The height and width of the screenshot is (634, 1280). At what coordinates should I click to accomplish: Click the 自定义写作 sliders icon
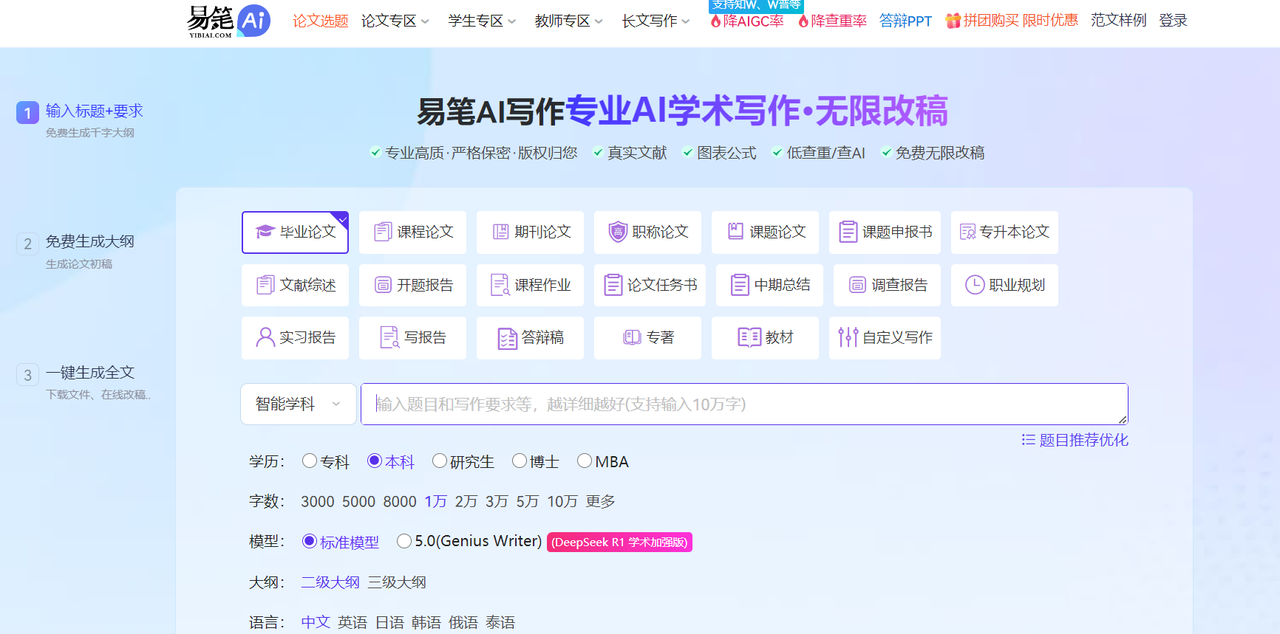[x=848, y=337]
